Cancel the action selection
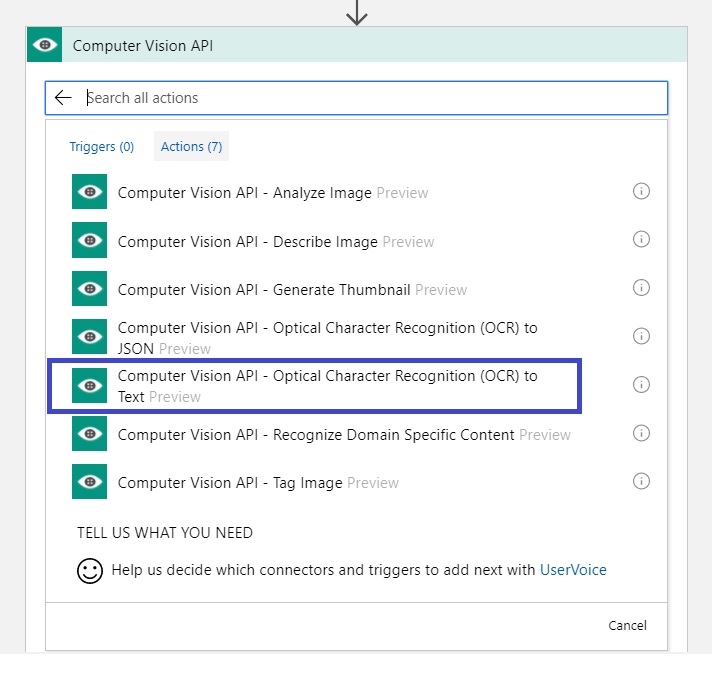Image resolution: width=712 pixels, height=674 pixels. 627,625
